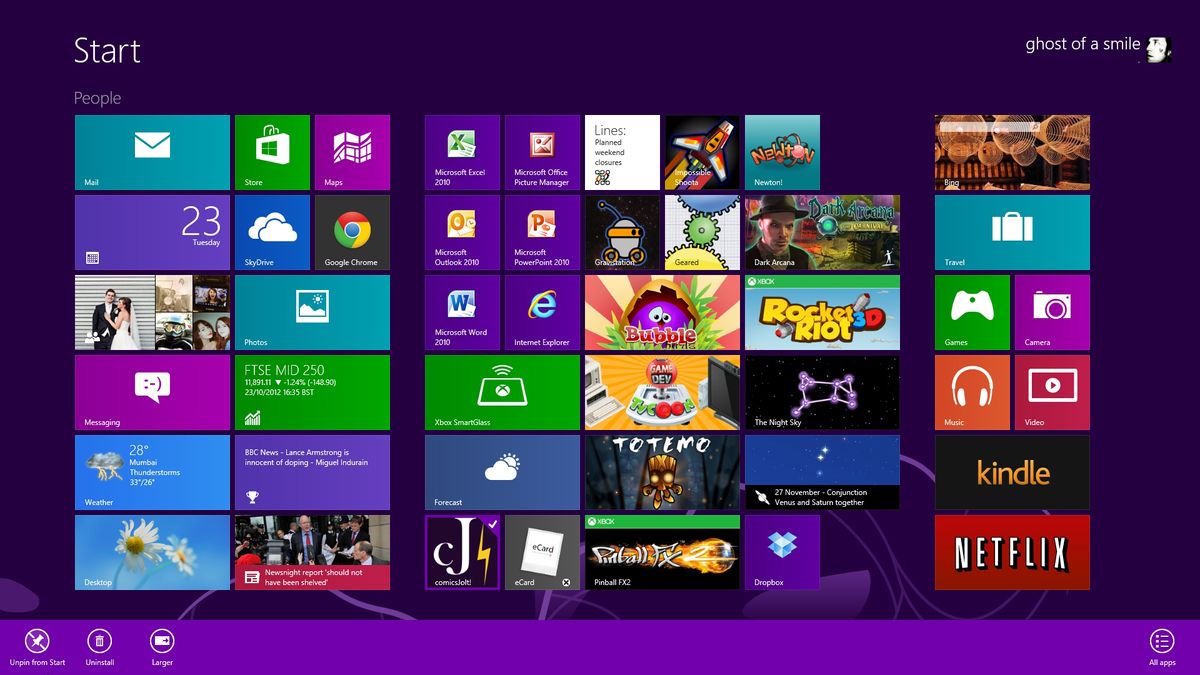
Task: Open Microsoft Excel 2010
Action: [x=461, y=152]
